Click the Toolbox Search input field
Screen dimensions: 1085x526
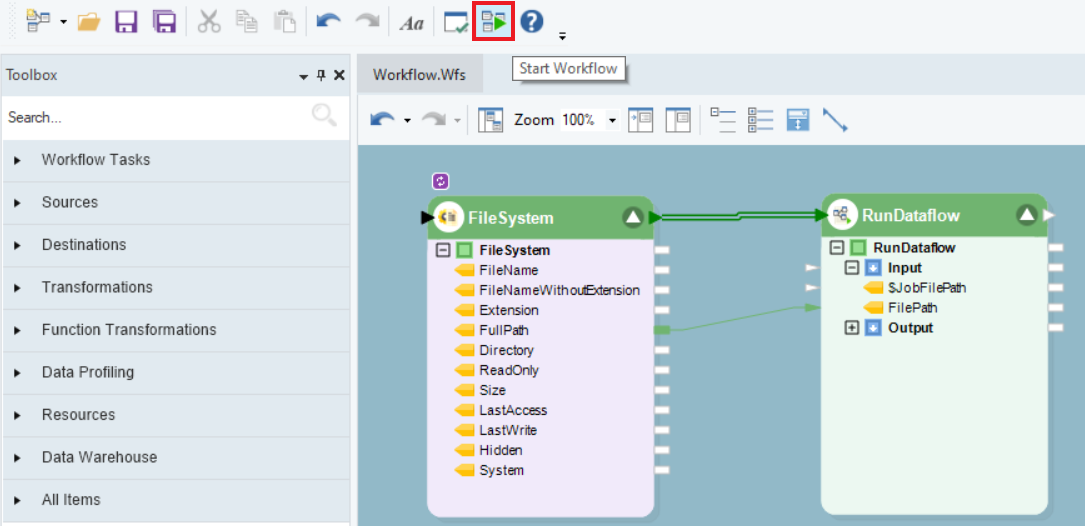coord(155,117)
